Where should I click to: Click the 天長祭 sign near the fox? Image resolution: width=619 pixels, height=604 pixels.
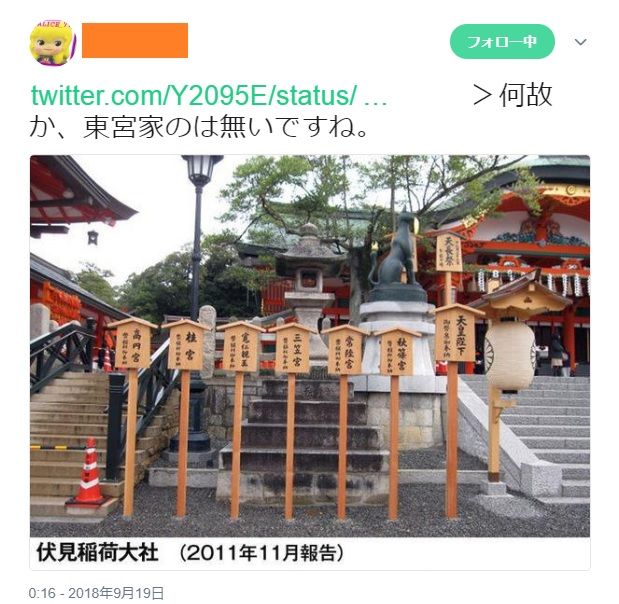coord(449,253)
